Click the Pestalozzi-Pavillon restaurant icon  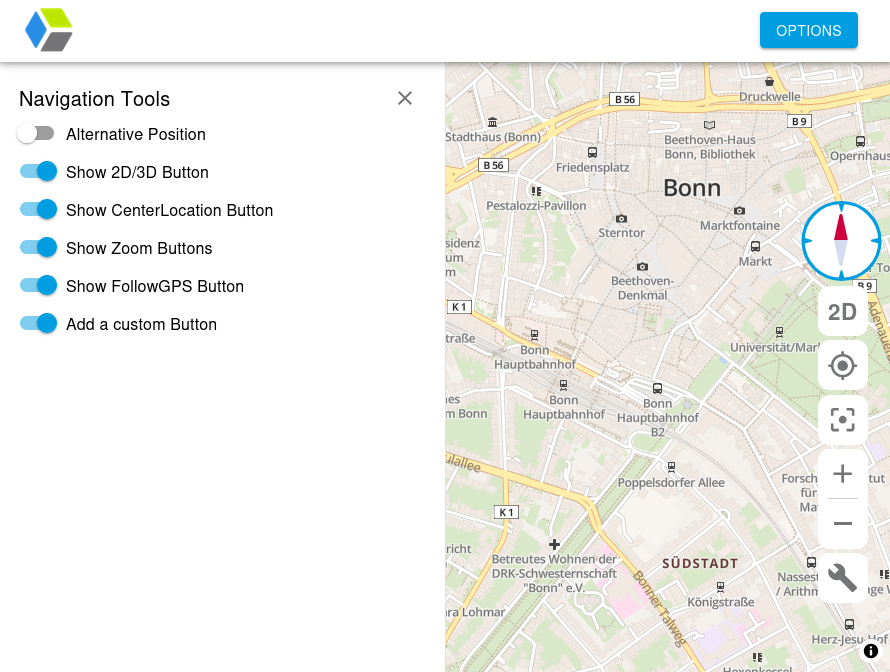[x=536, y=191]
